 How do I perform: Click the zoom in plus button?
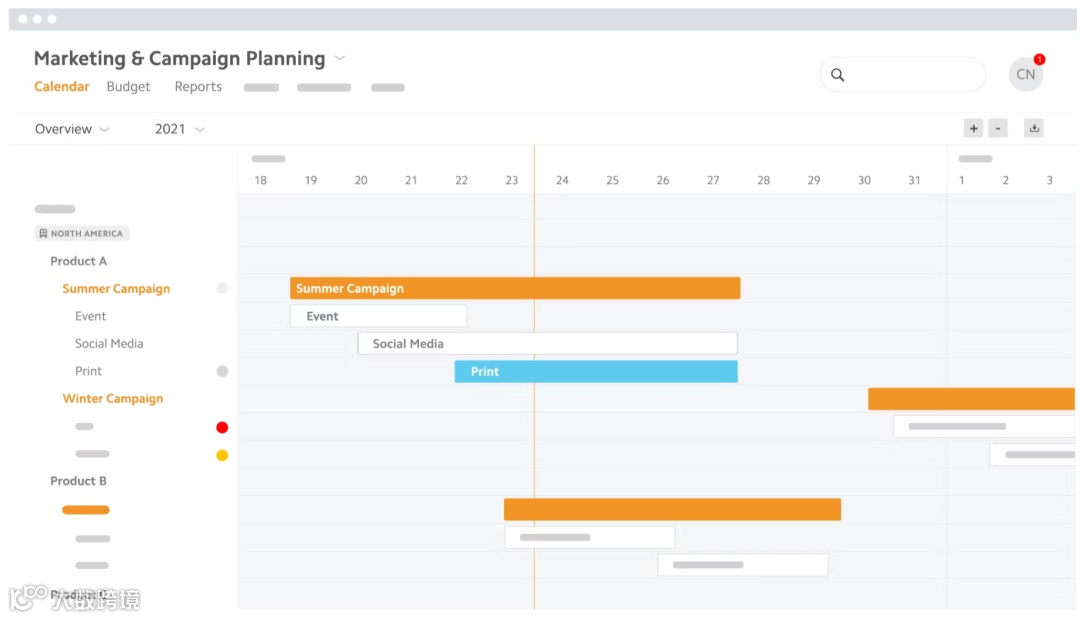(973, 128)
